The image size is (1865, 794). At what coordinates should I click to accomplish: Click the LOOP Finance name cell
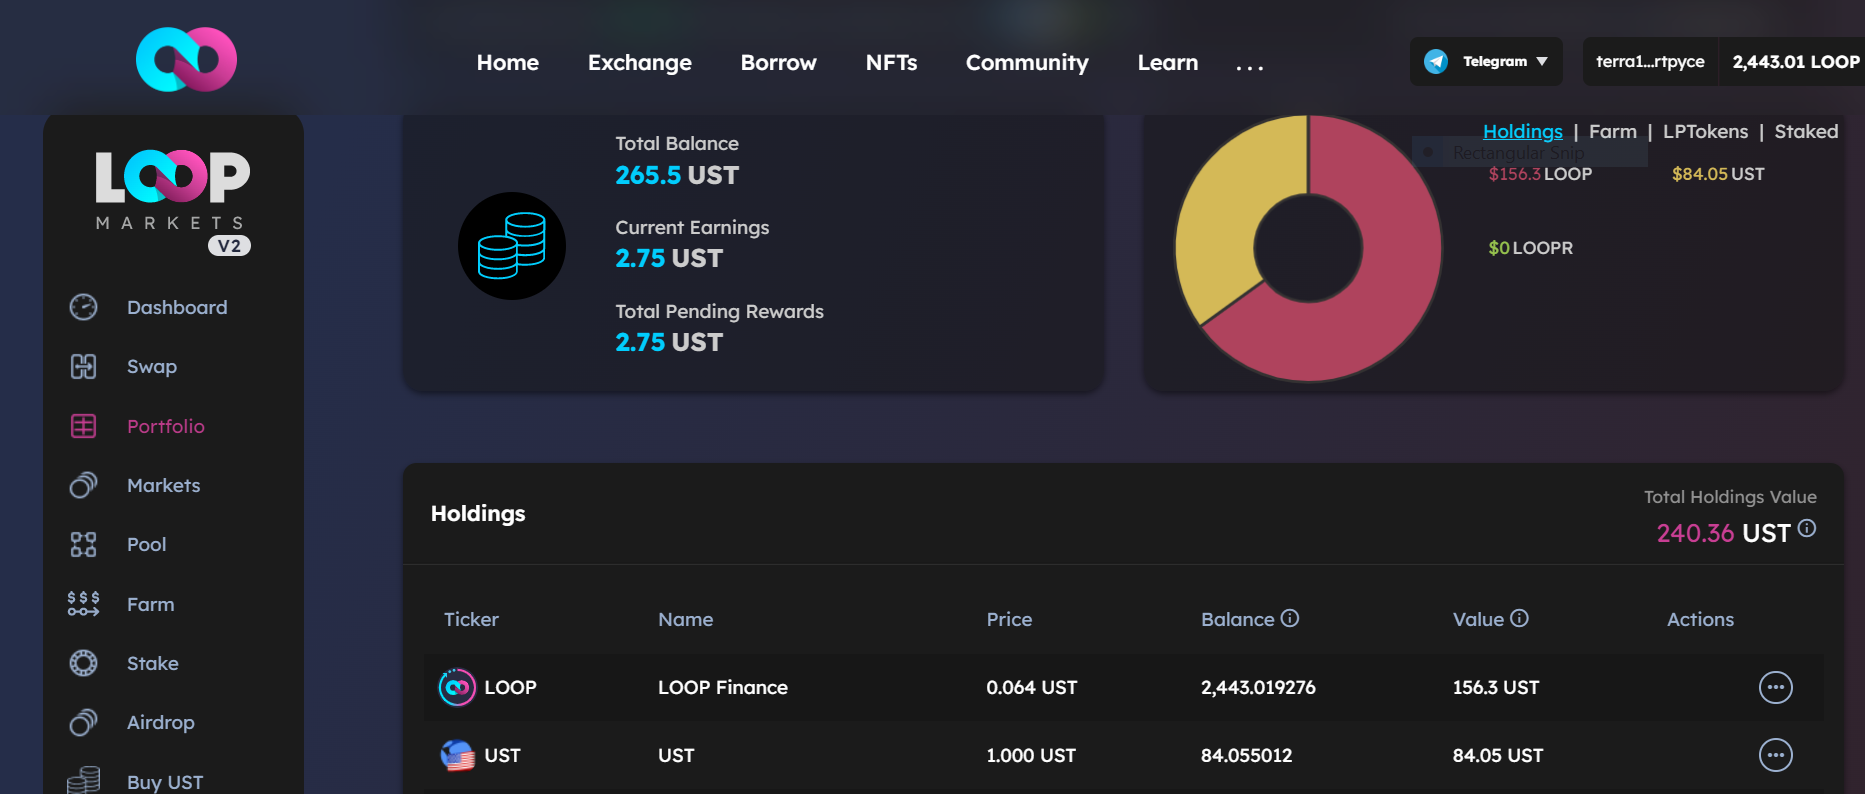tap(723, 687)
